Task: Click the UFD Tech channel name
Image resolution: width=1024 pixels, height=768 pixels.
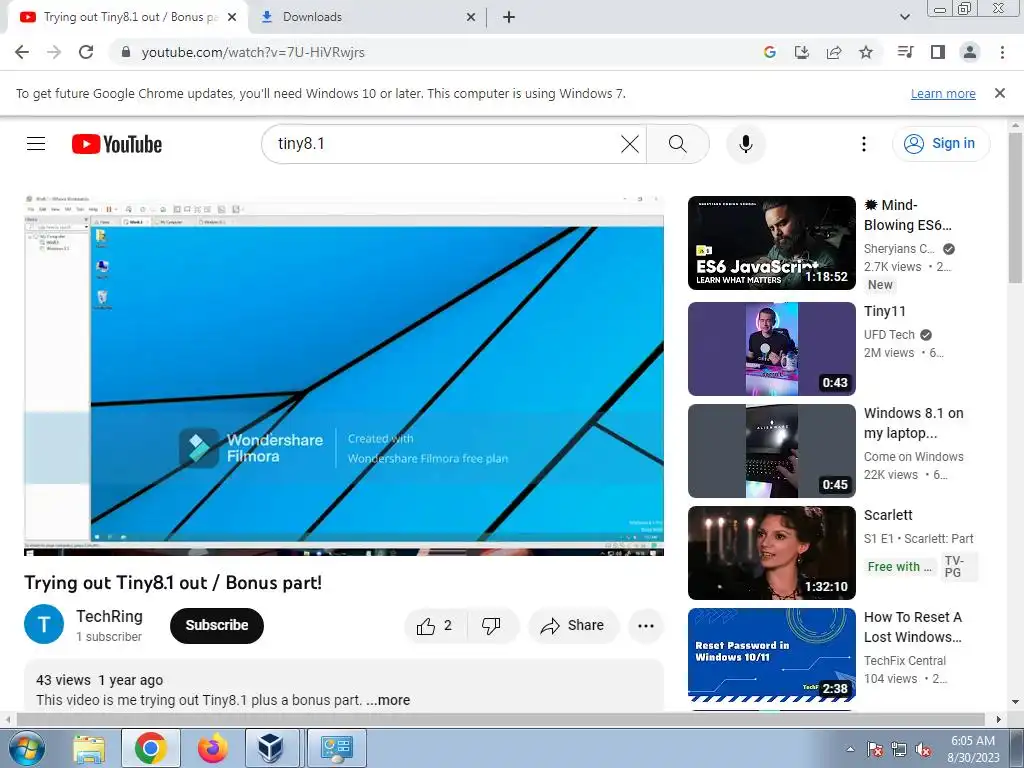Action: 889,335
